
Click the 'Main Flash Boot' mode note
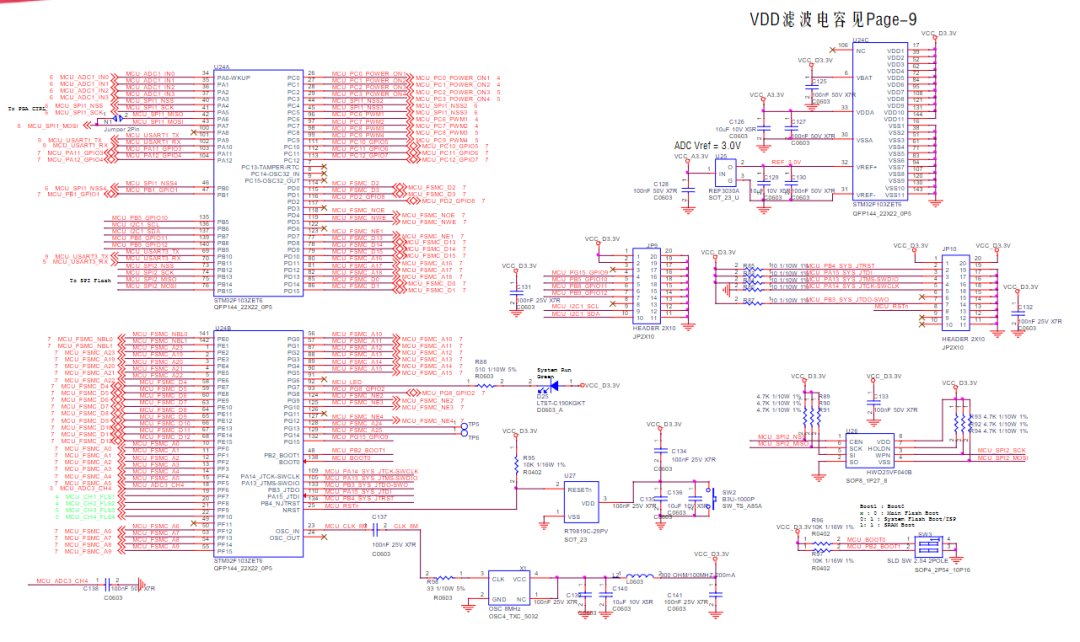tap(912, 513)
